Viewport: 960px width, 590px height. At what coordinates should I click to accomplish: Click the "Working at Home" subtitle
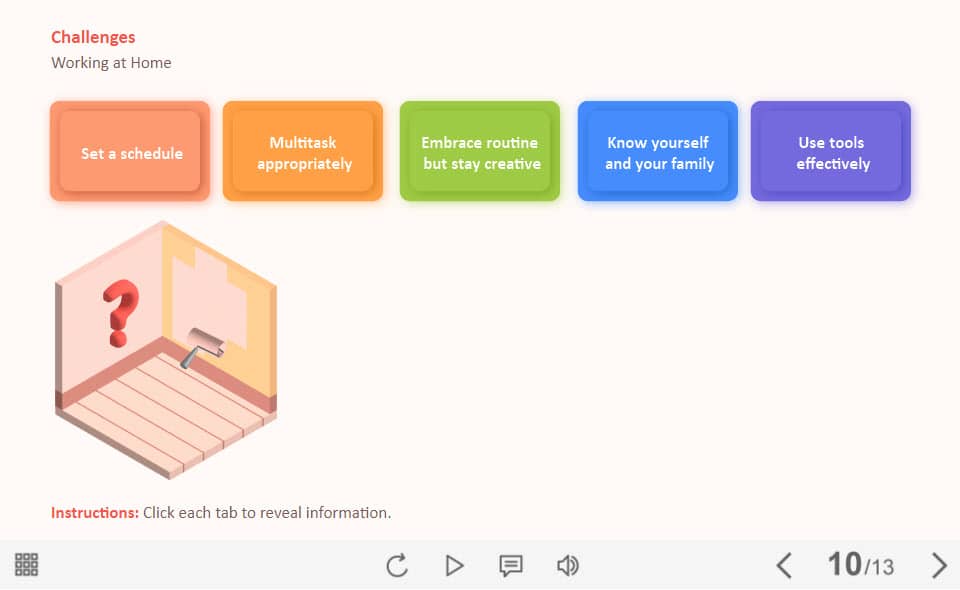pyautogui.click(x=111, y=63)
